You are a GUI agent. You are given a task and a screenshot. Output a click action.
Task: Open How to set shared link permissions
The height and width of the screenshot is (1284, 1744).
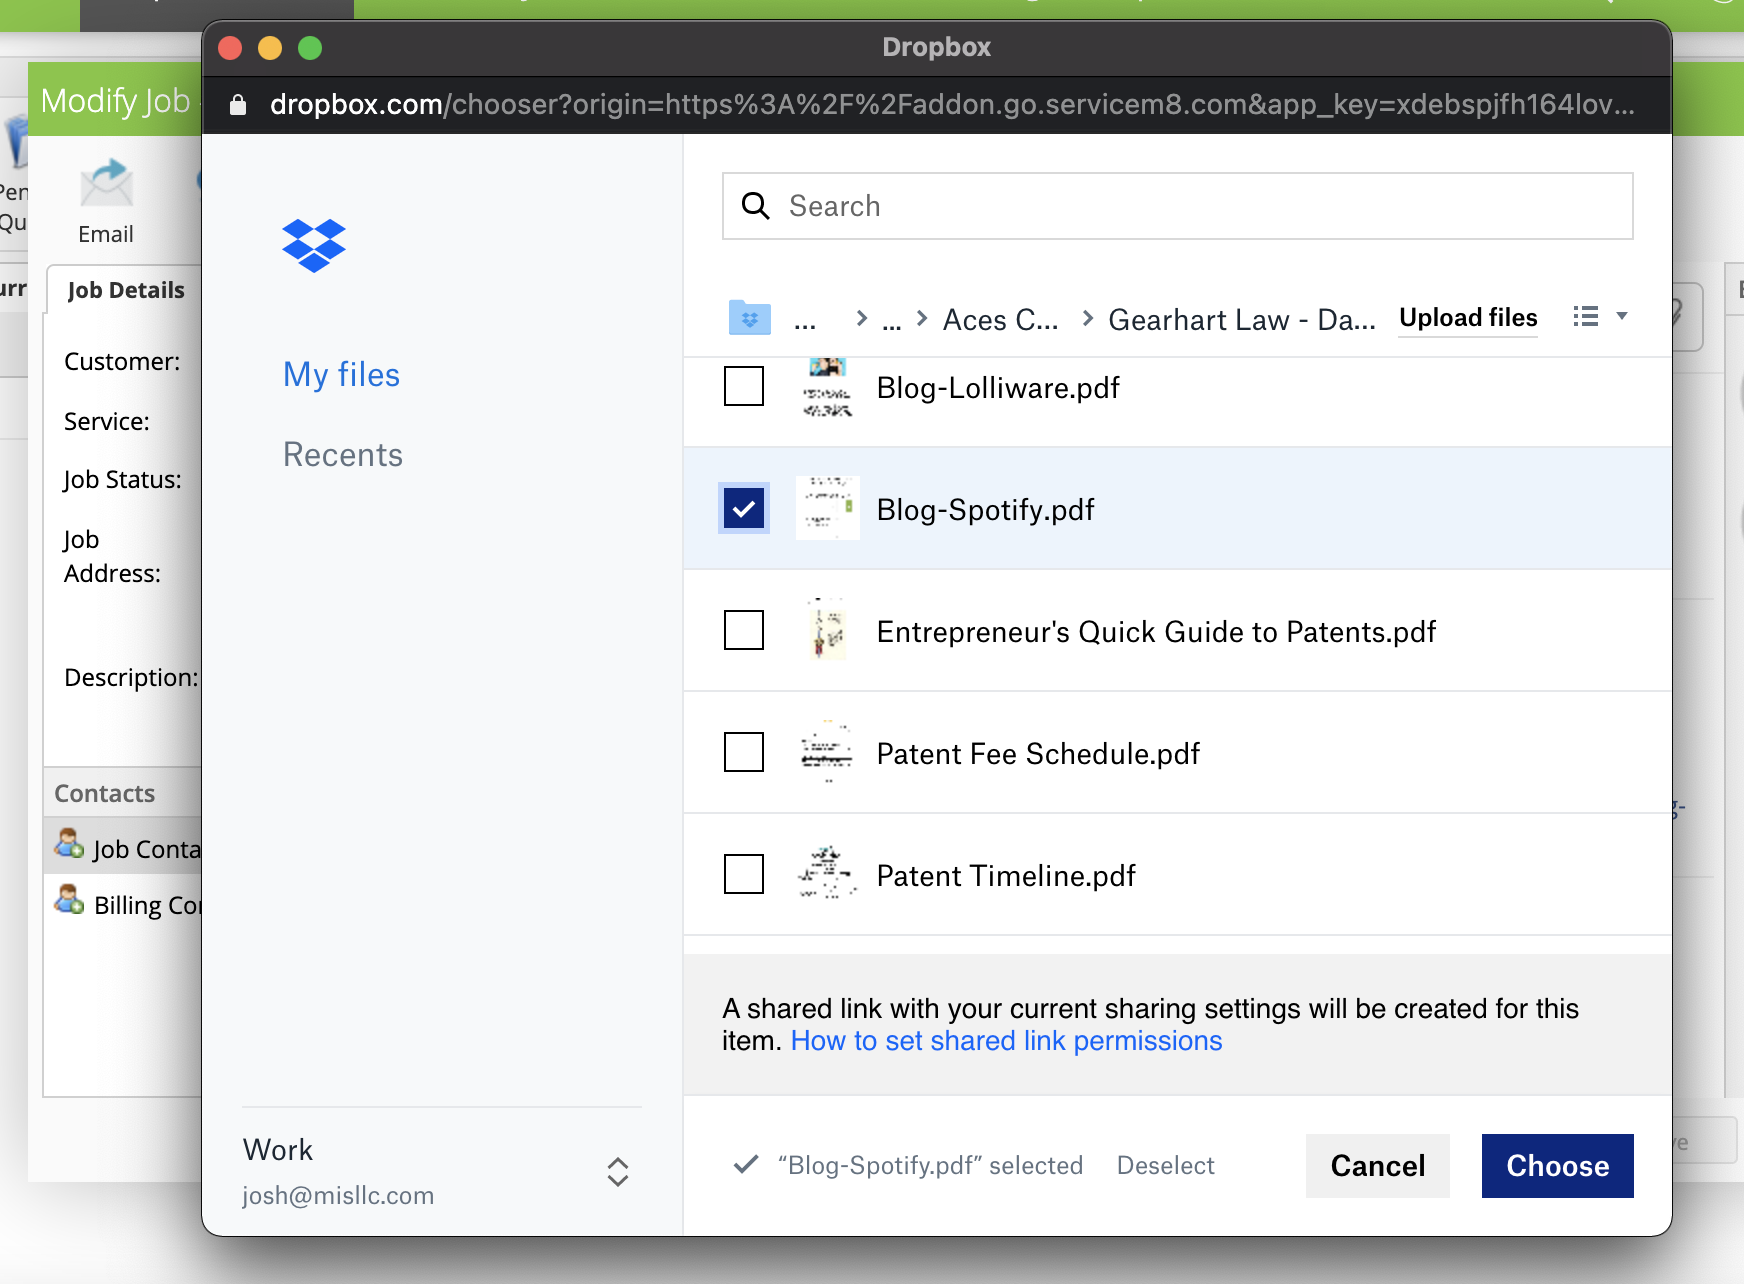click(x=1006, y=1041)
